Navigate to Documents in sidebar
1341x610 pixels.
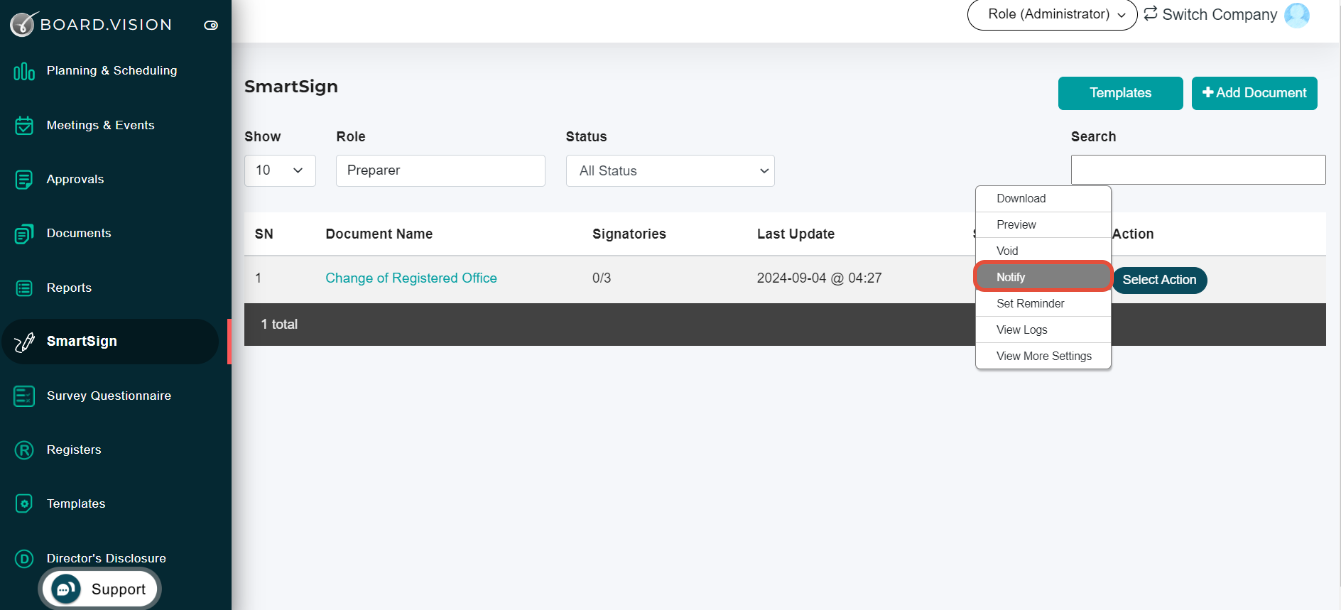click(79, 234)
